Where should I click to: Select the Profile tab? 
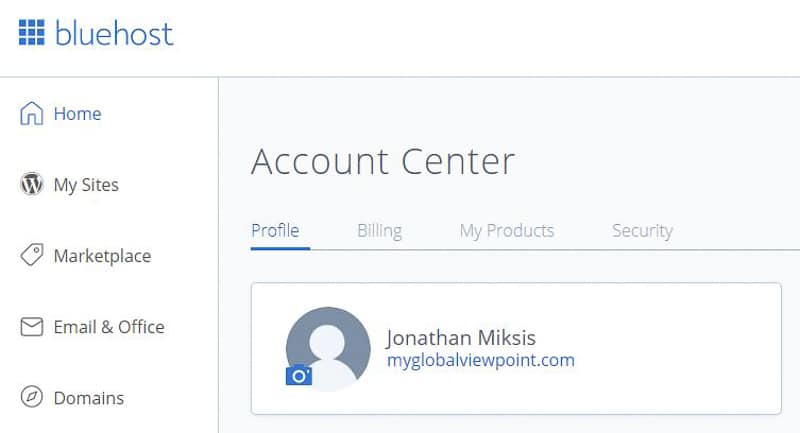[x=276, y=231]
